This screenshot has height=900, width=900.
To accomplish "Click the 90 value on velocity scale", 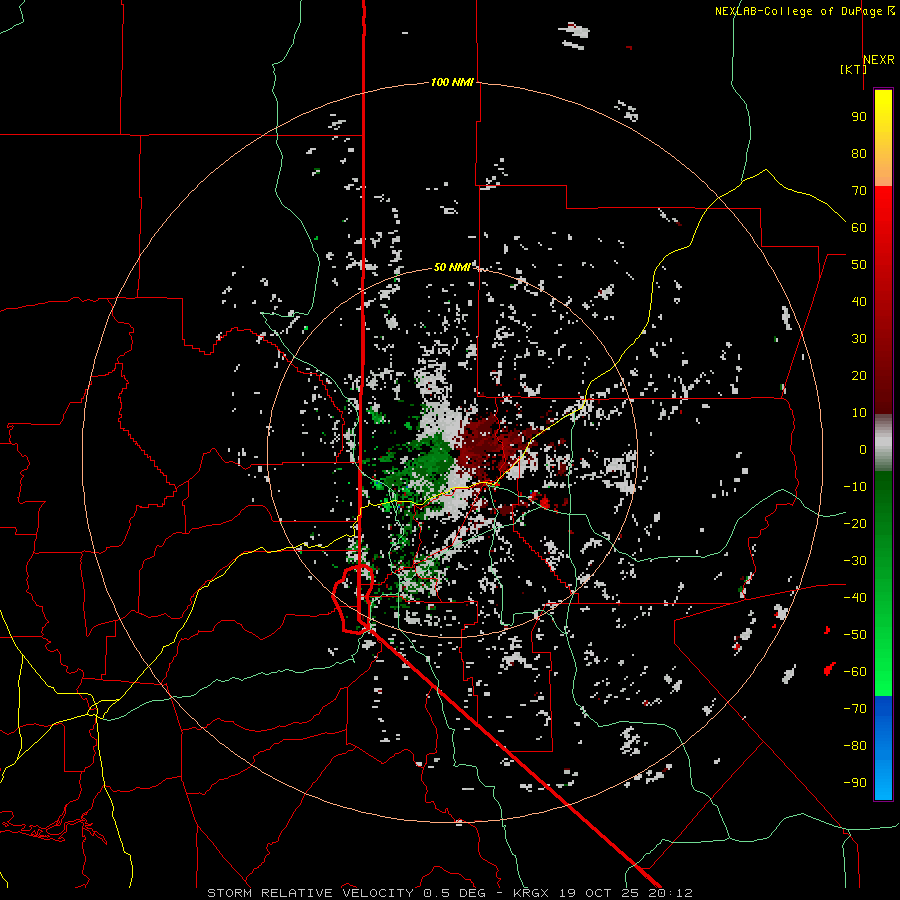I will (x=859, y=117).
